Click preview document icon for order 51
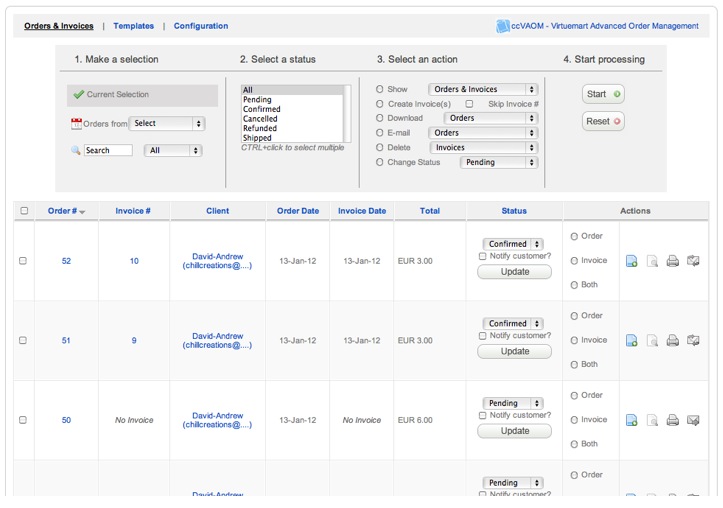Viewport: 723px width, 508px height. tap(652, 341)
